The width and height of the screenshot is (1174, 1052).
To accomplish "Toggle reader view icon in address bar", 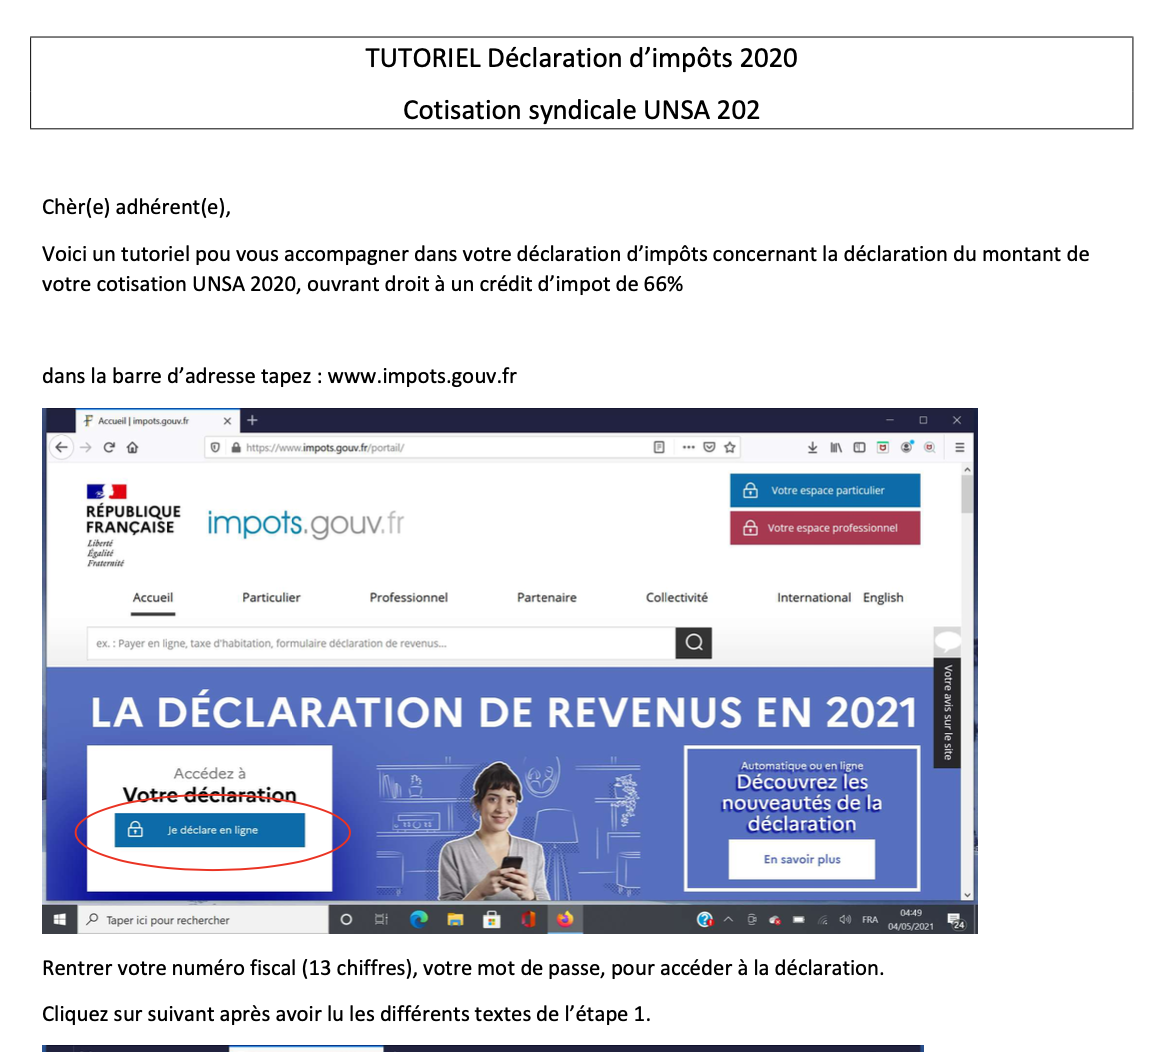I will [x=659, y=447].
